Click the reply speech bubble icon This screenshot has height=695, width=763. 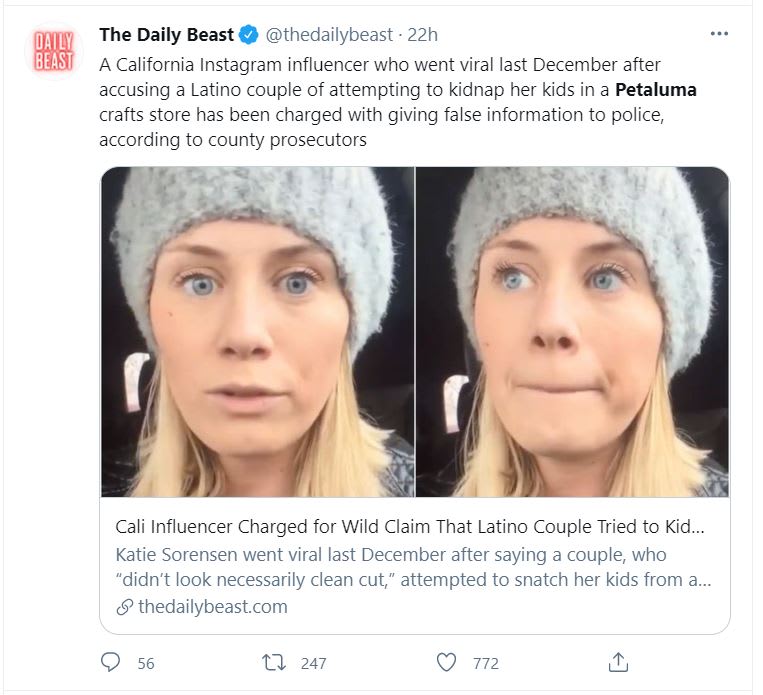[x=111, y=662]
